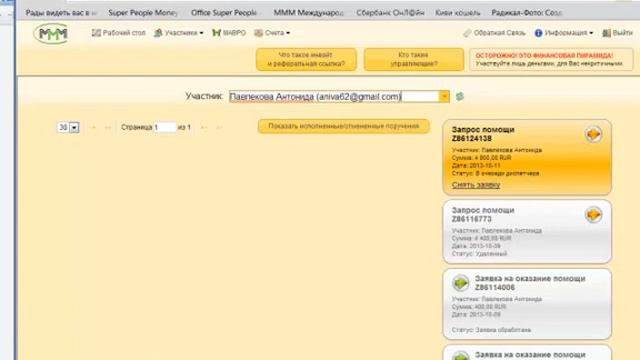Click orange arrow on request Z86124138

tap(593, 134)
